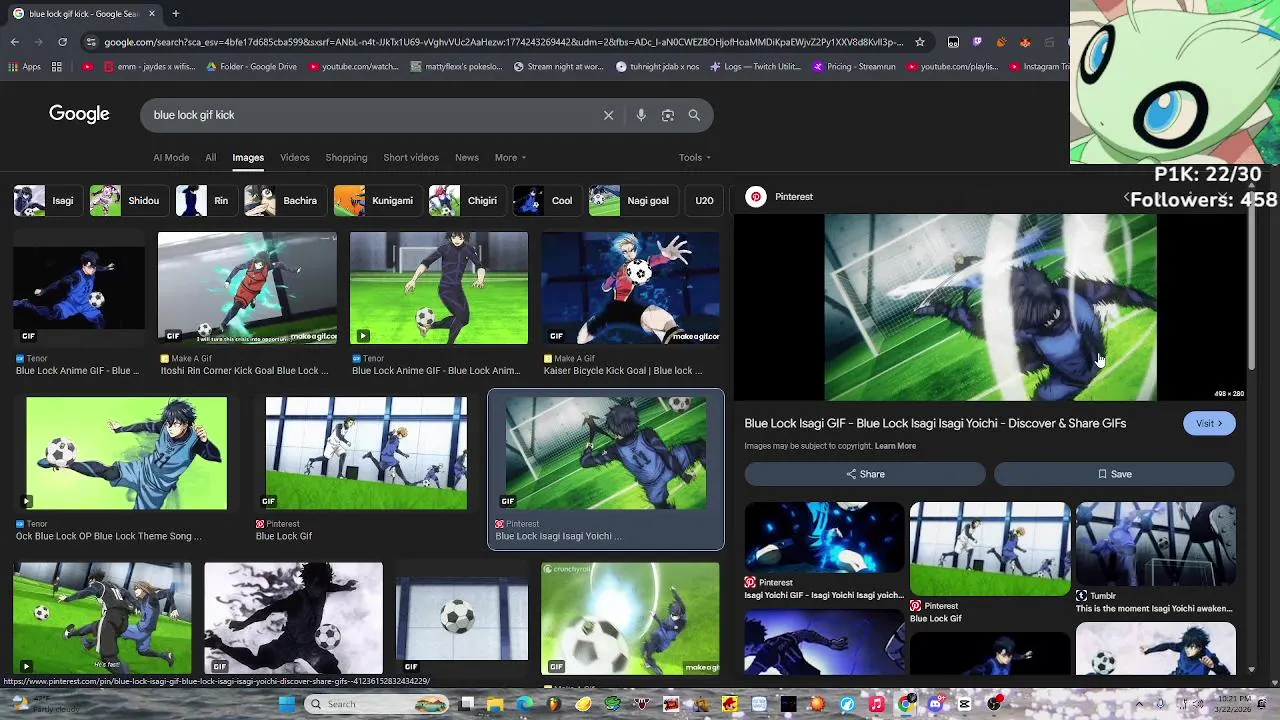The width and height of the screenshot is (1280, 720).
Task: Share the selected Blue Lock Isagi GIF
Action: [x=865, y=474]
